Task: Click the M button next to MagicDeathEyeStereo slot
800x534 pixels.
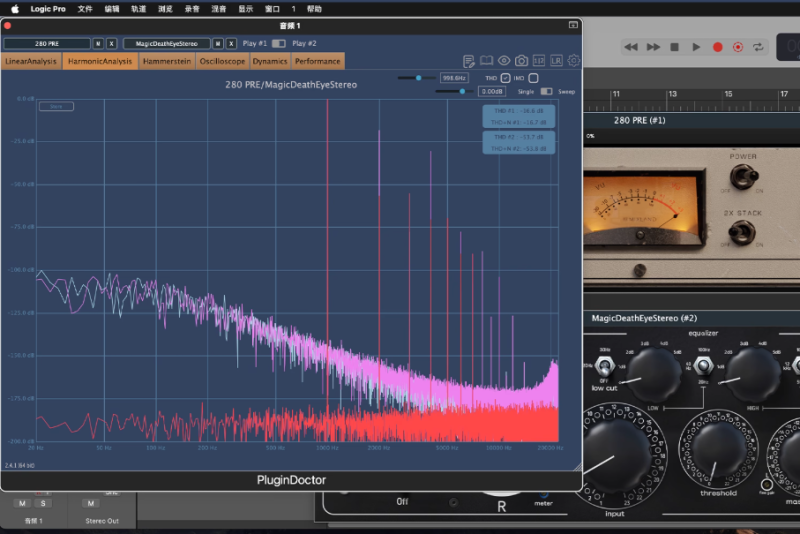Action: coord(218,44)
